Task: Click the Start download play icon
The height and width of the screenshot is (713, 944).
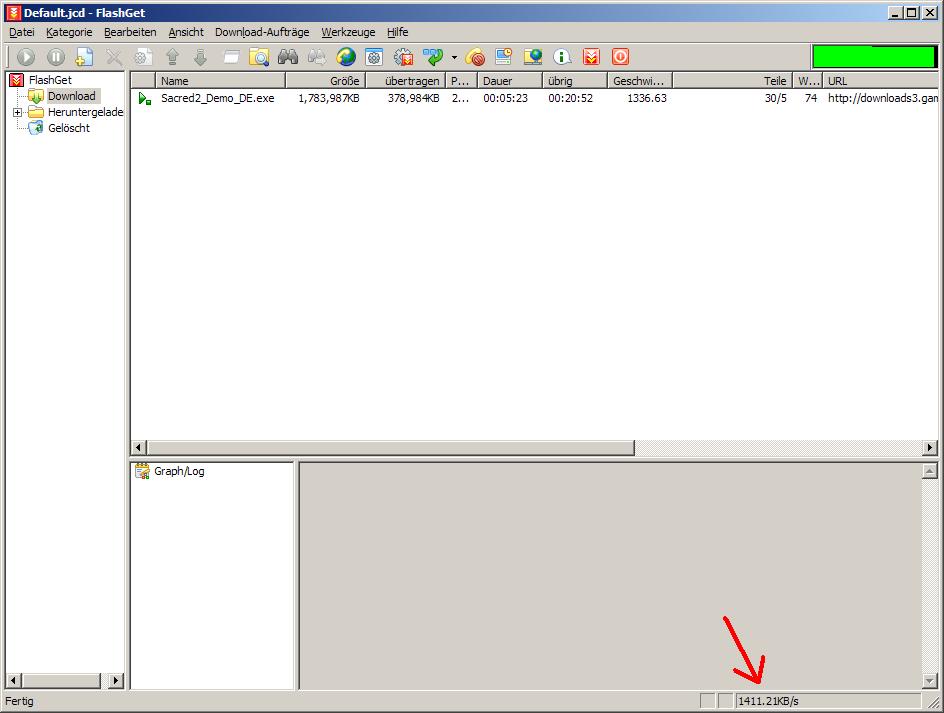Action: [x=26, y=57]
